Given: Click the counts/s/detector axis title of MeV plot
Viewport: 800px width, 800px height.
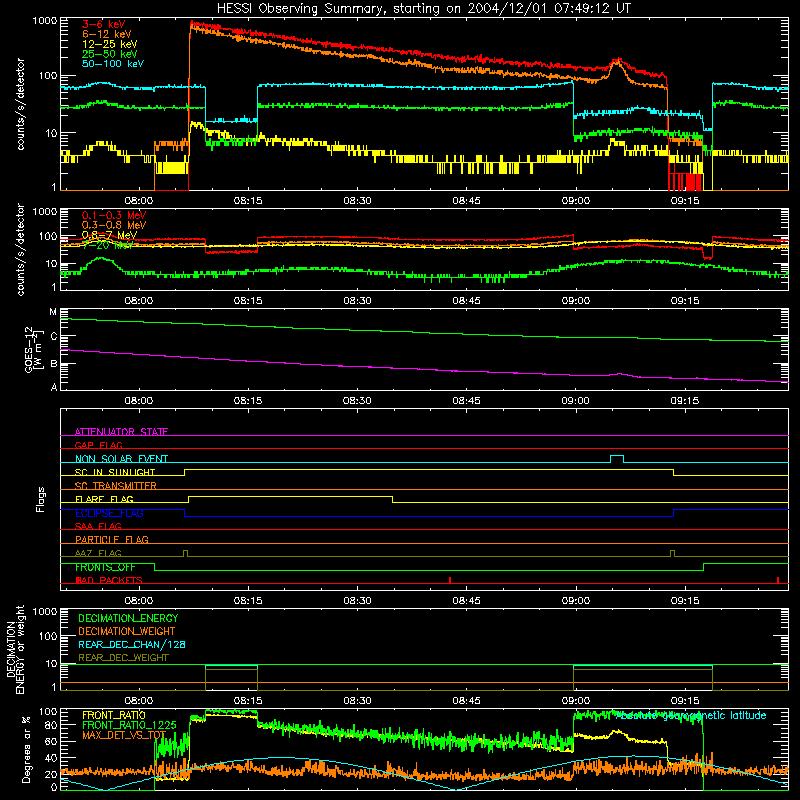Looking at the screenshot, I should click(20, 249).
